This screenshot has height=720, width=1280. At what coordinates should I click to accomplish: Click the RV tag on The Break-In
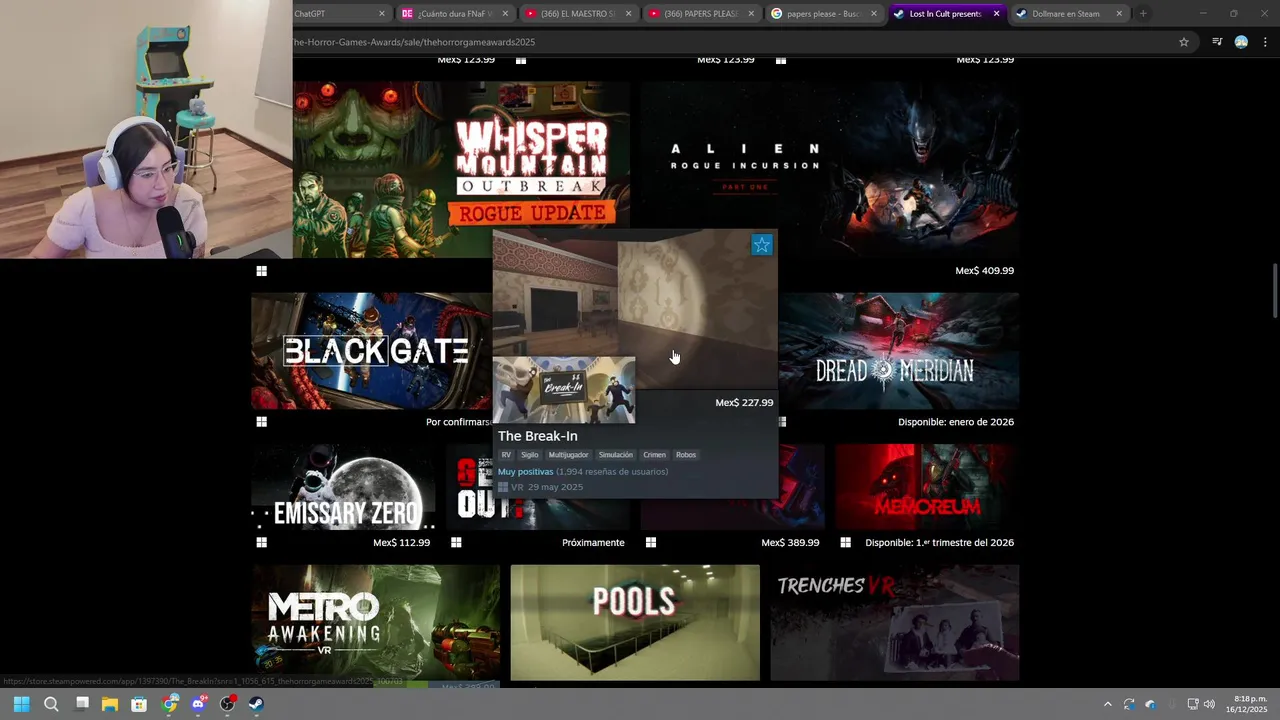point(506,455)
